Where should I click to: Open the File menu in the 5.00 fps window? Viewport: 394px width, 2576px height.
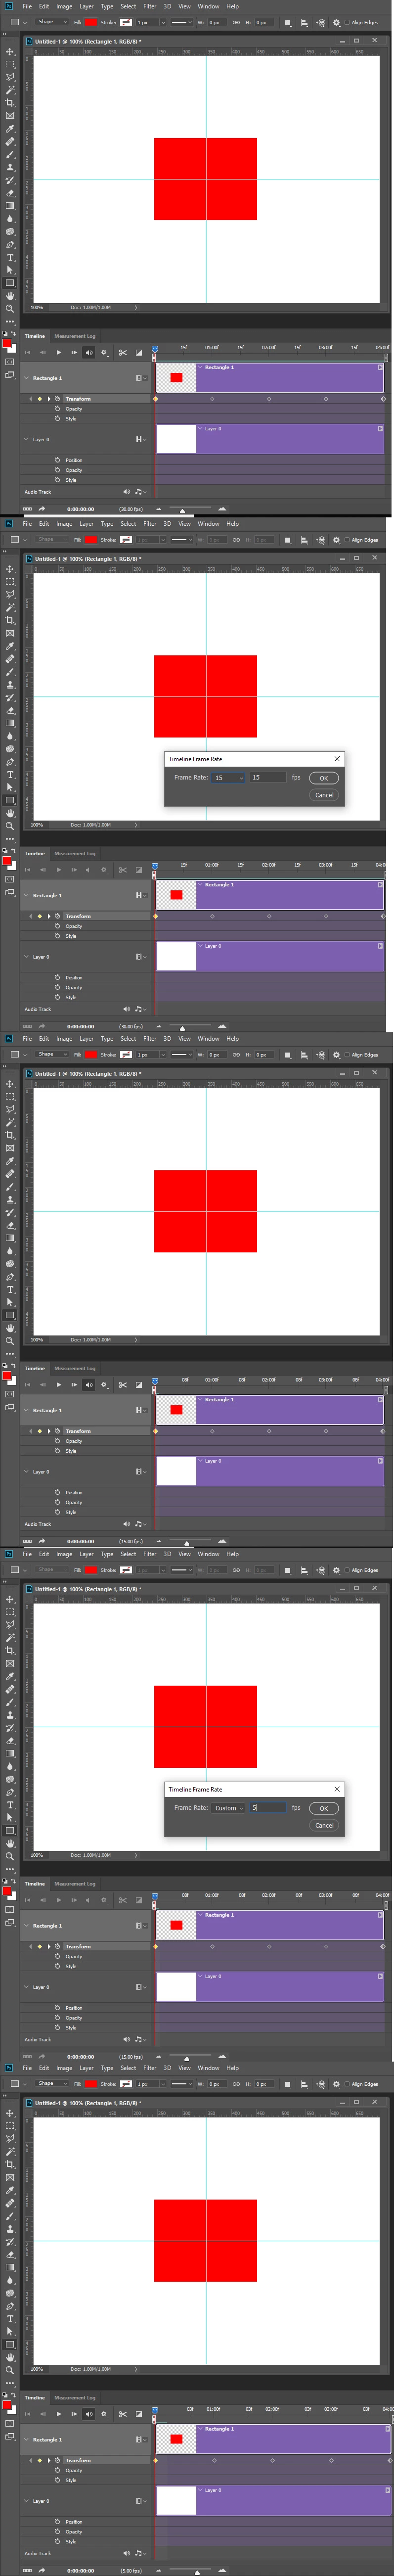coord(27,2067)
